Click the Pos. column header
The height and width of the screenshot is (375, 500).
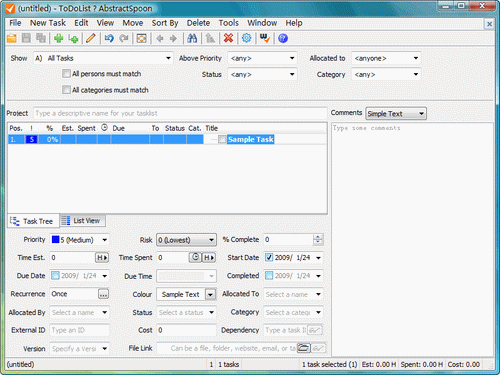[x=16, y=128]
